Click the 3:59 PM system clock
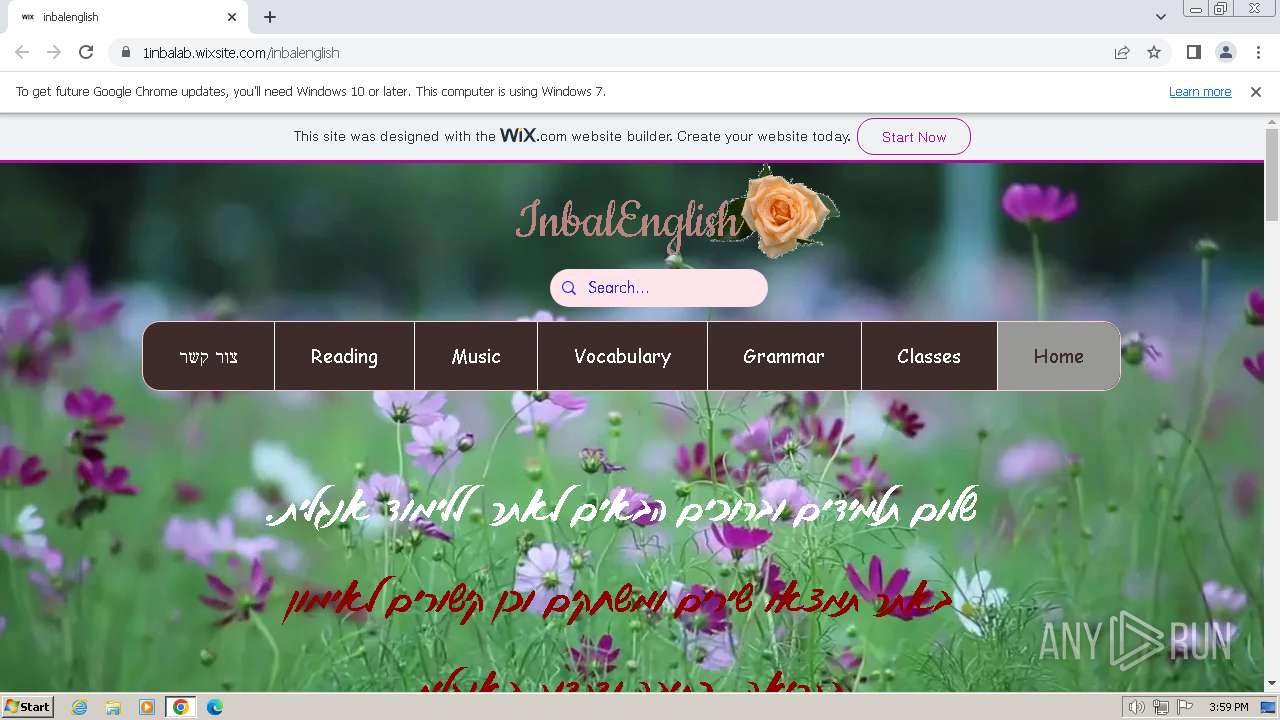Viewport: 1280px width, 720px height. pos(1228,707)
